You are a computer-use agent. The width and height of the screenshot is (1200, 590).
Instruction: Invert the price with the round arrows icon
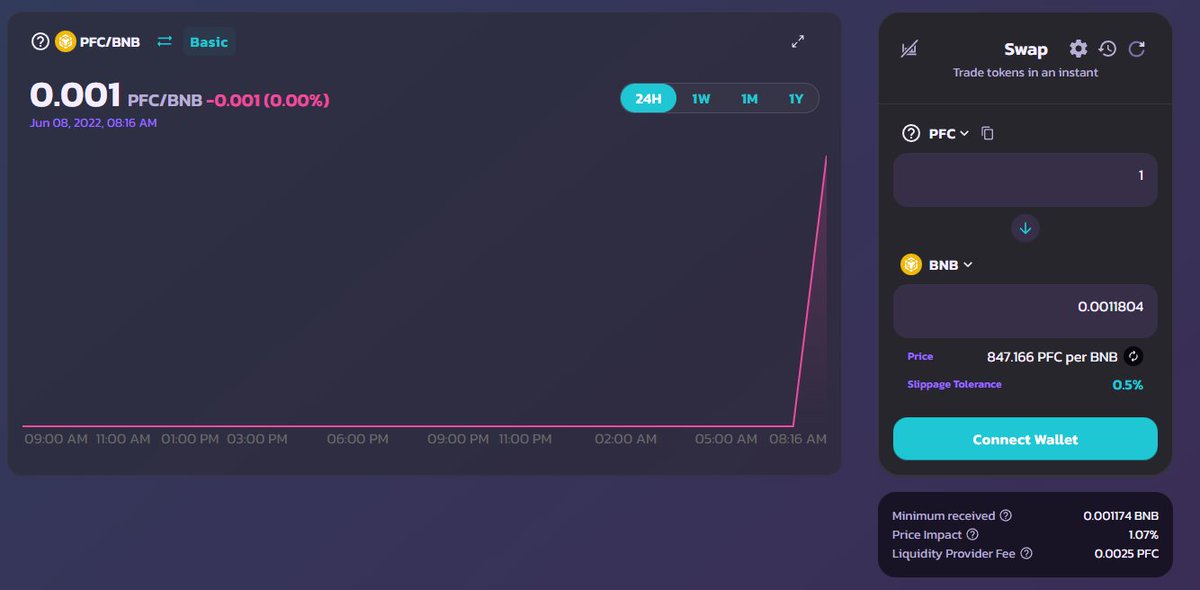[1133, 356]
